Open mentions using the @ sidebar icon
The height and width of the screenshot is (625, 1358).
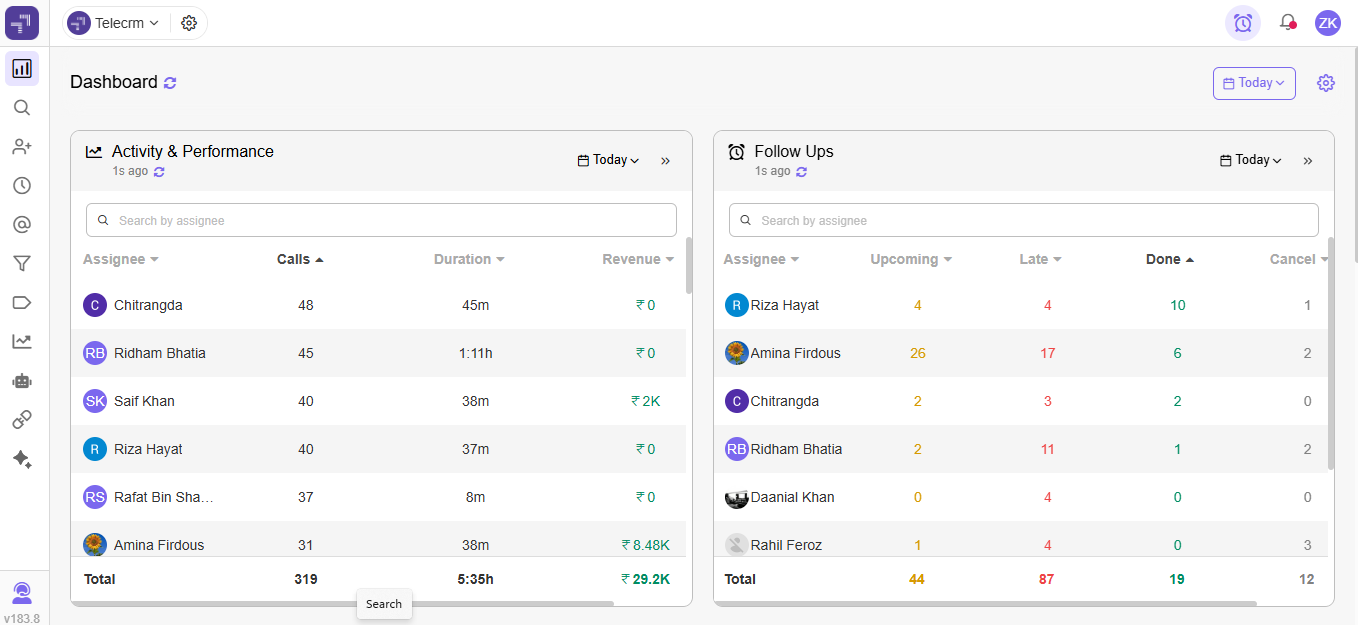pos(22,224)
